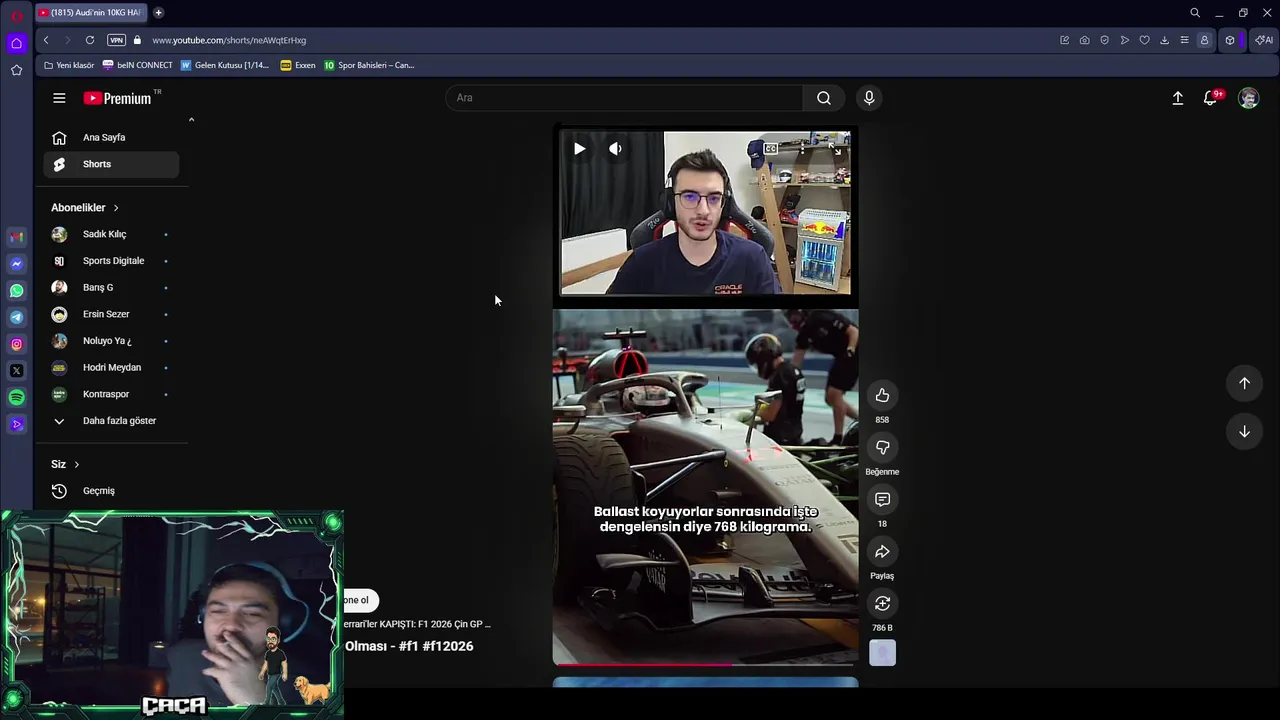Viewport: 1280px width, 720px height.
Task: Open Yeni klasör bookmark folder
Action: click(69, 65)
